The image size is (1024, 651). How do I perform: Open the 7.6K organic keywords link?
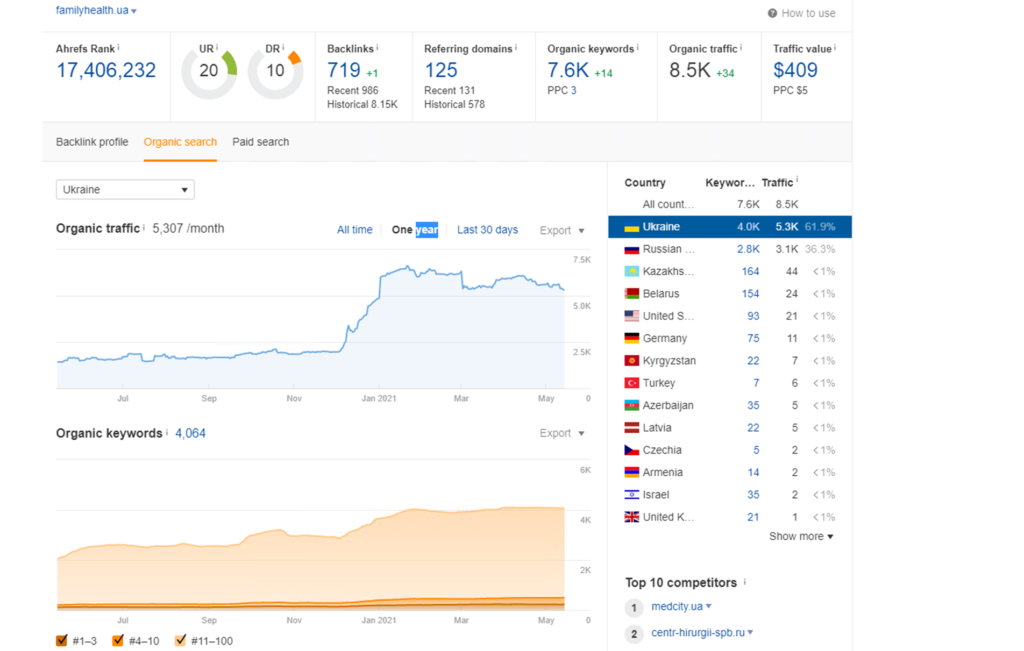[568, 70]
